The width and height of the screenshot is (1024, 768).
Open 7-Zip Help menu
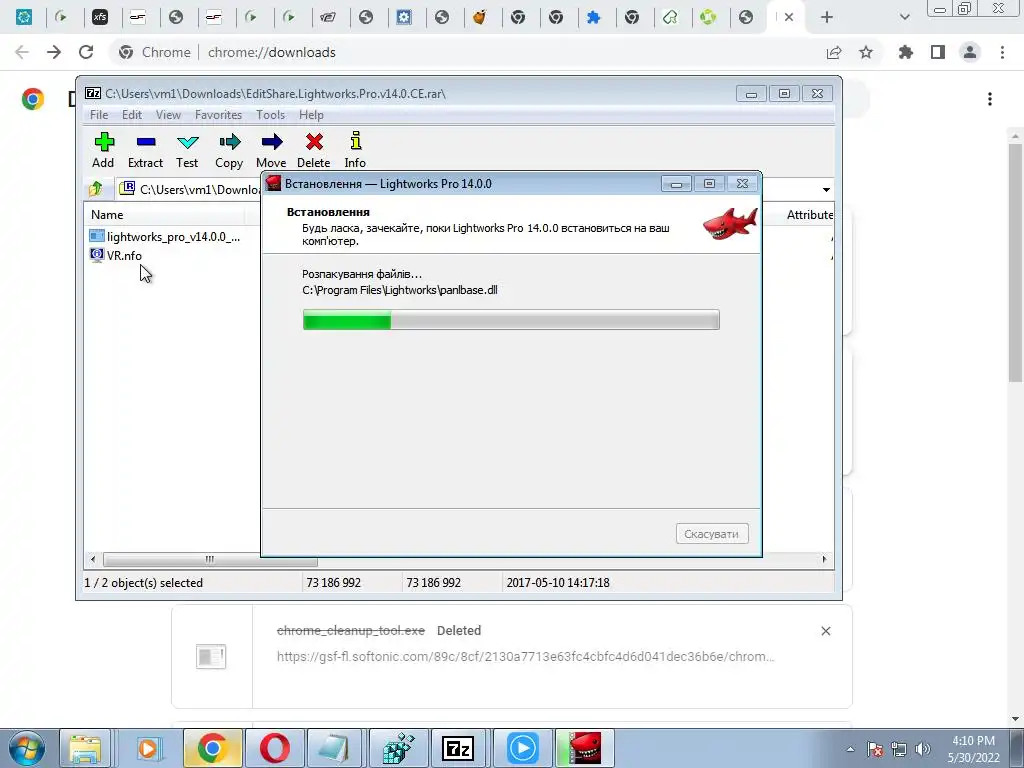point(311,115)
